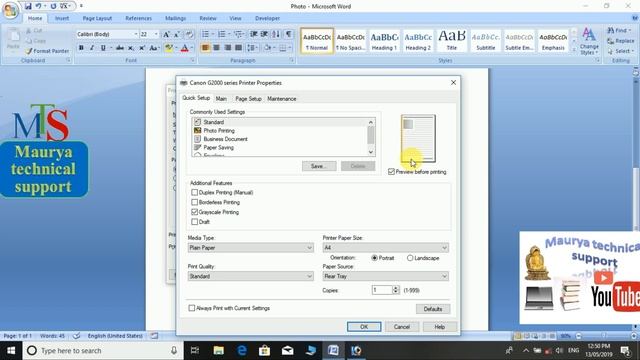
Task: Uncheck Preview before printing
Action: (391, 172)
